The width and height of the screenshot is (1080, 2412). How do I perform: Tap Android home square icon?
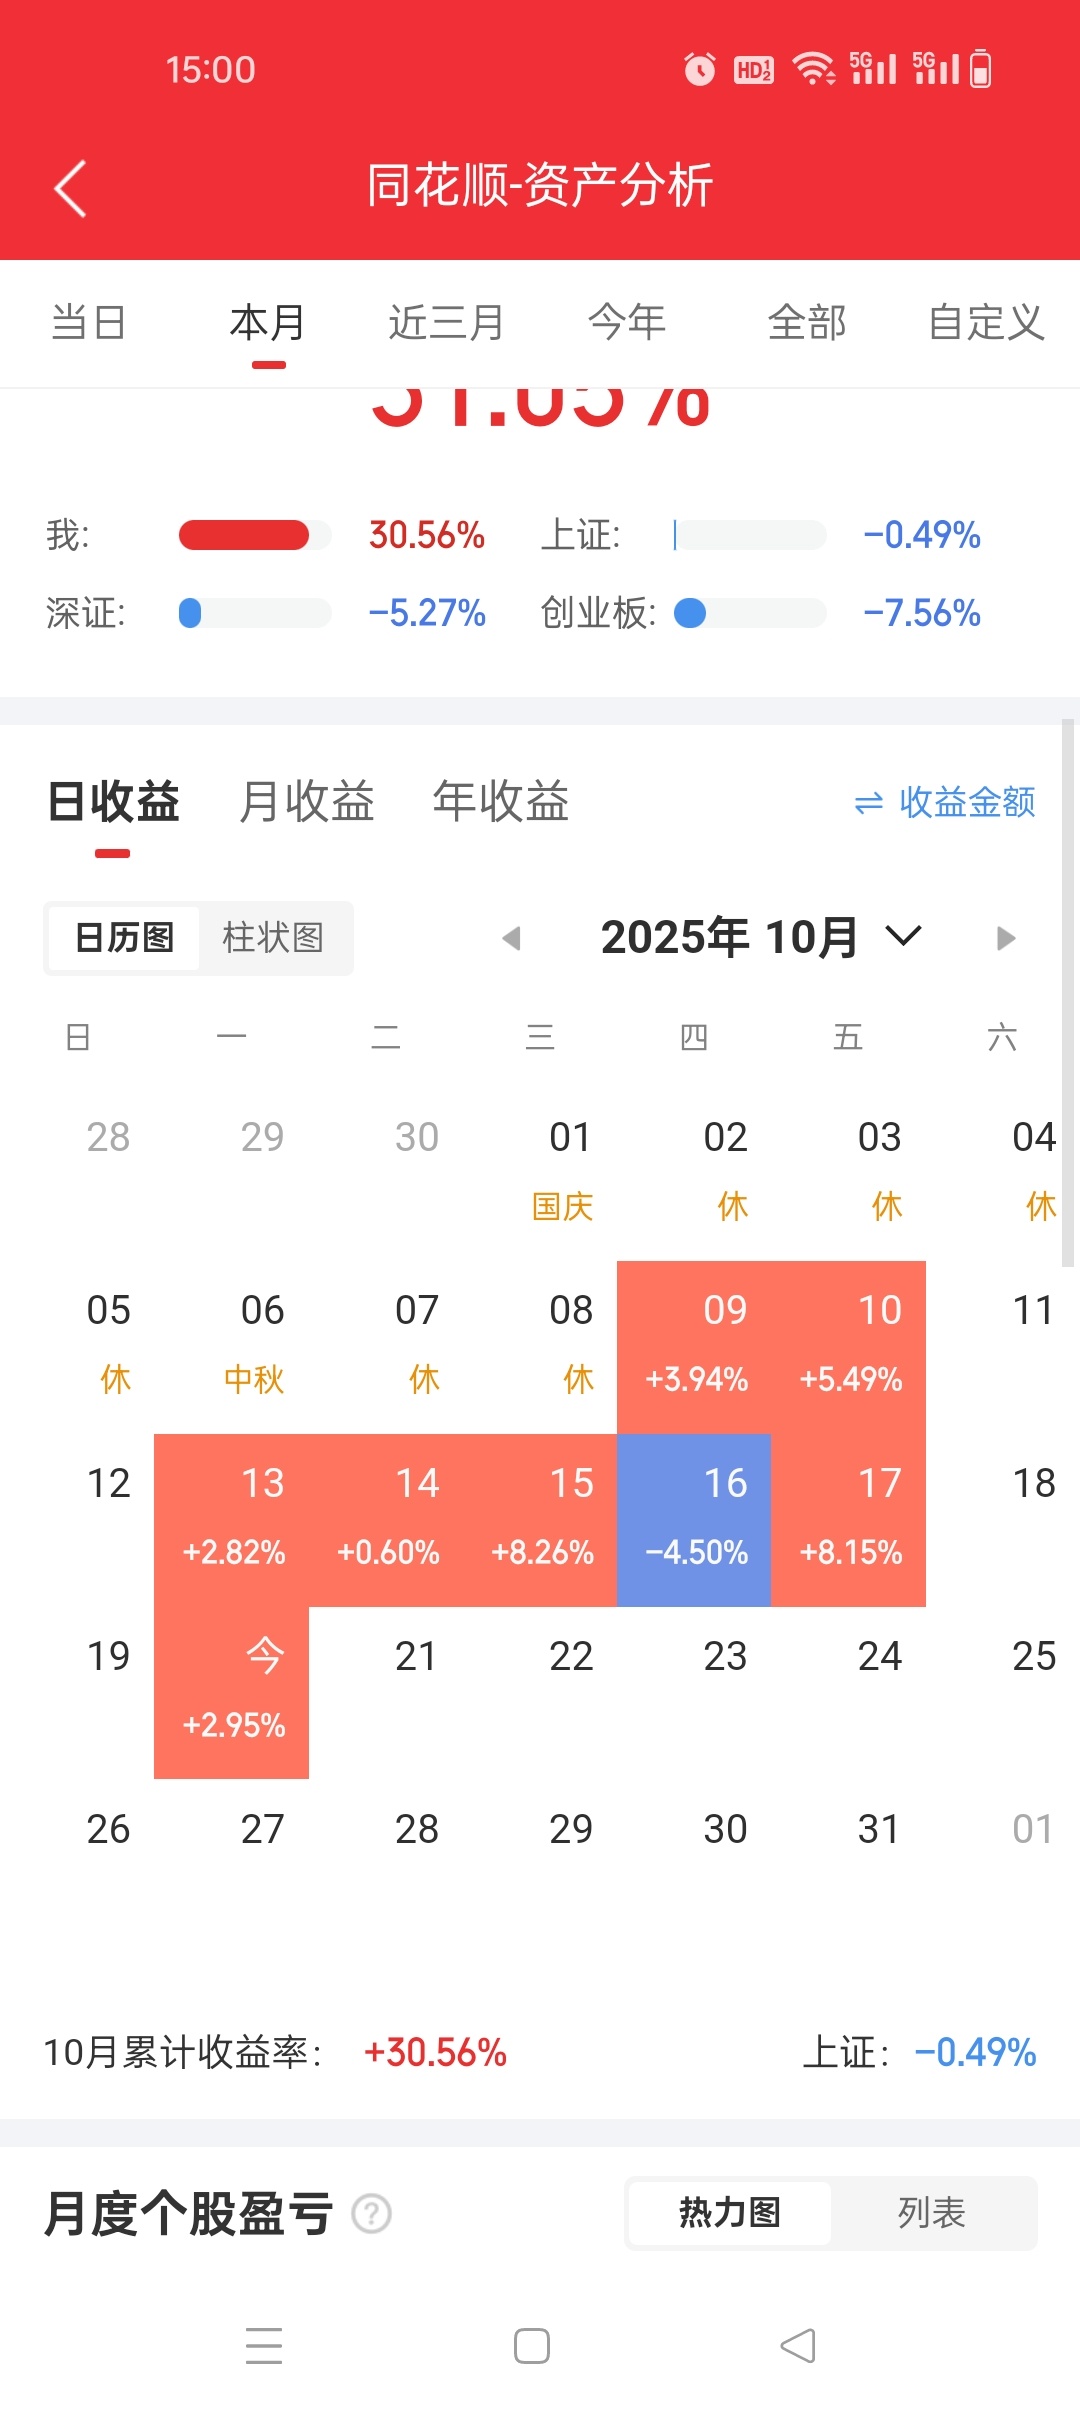click(x=532, y=2345)
